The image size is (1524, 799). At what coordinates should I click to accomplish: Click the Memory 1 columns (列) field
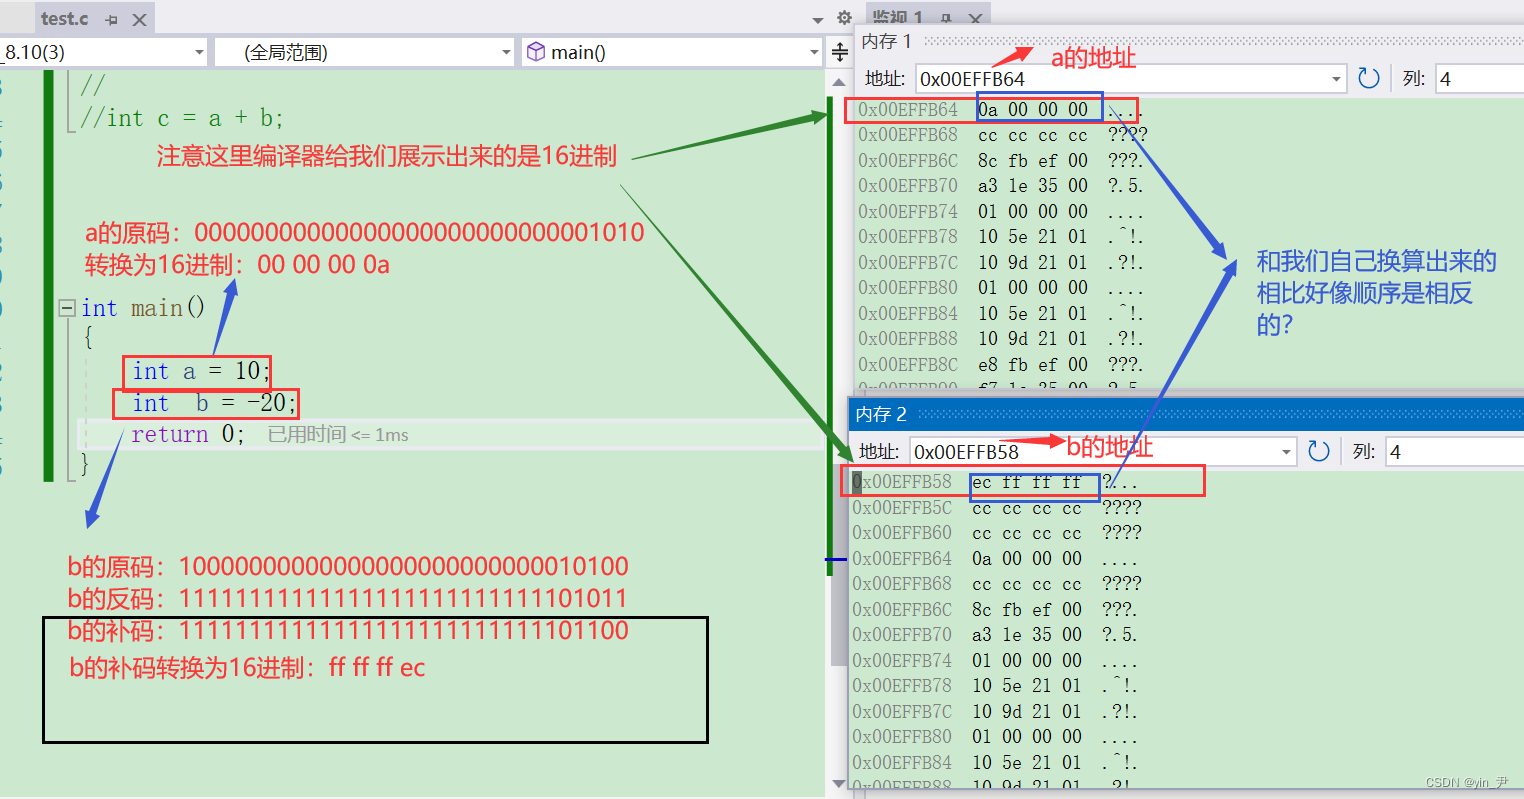pyautogui.click(x=1478, y=79)
